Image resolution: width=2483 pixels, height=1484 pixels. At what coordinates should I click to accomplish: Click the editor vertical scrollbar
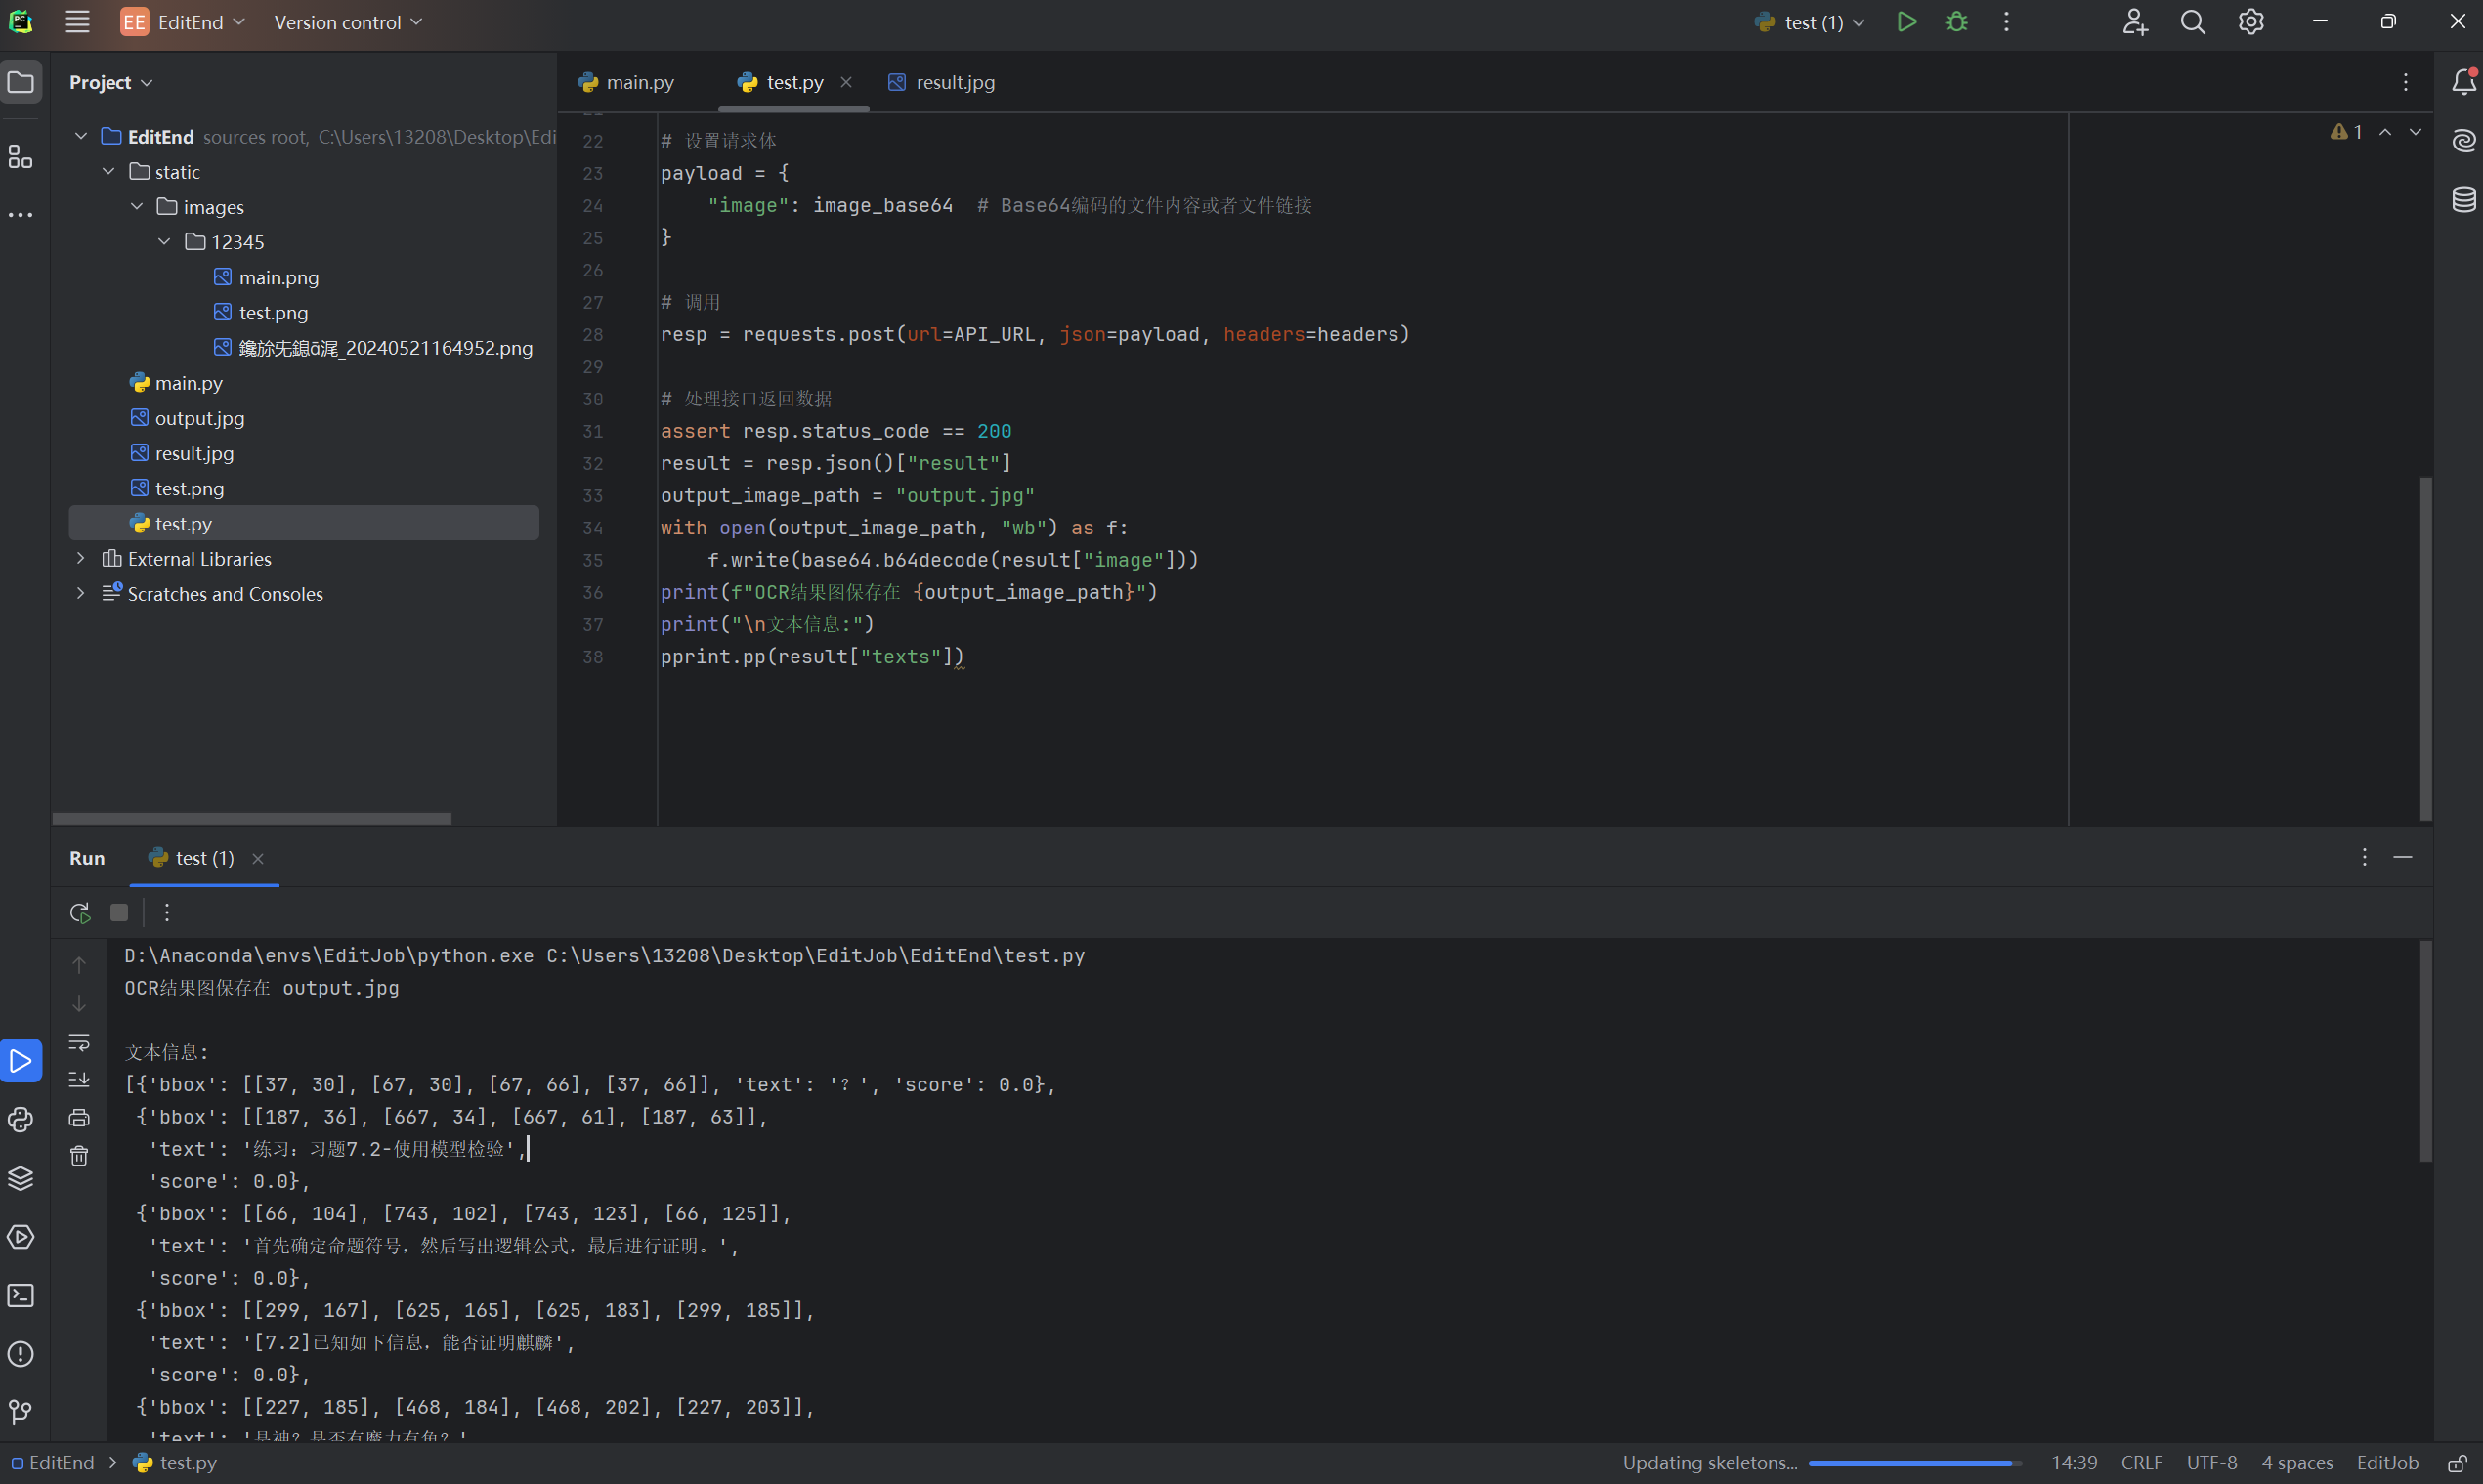[2425, 648]
